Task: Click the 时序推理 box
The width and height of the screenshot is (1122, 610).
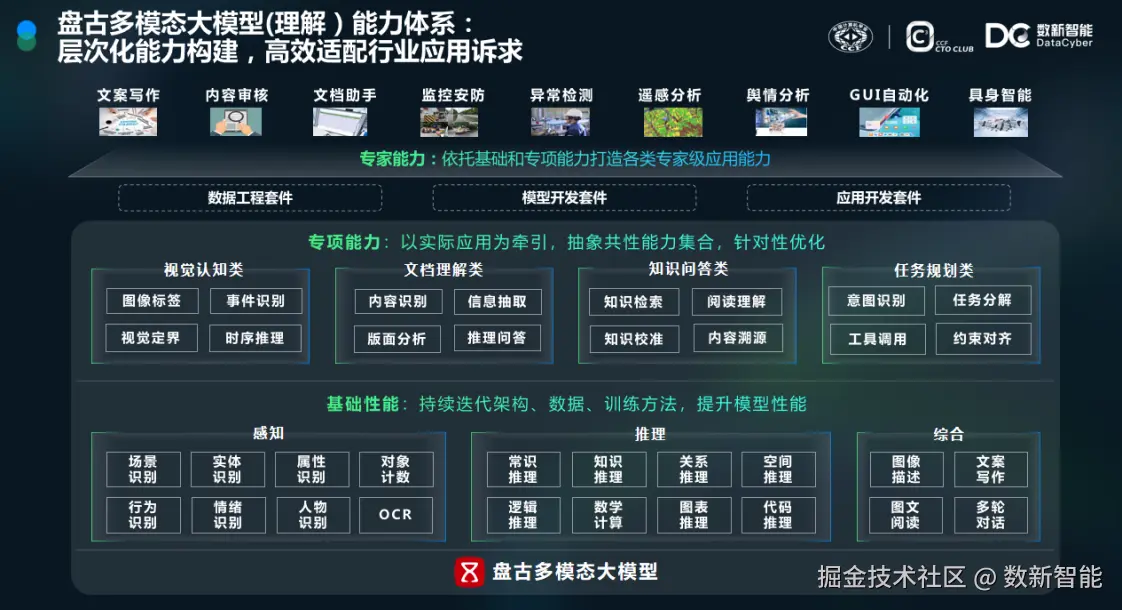Action: point(255,338)
